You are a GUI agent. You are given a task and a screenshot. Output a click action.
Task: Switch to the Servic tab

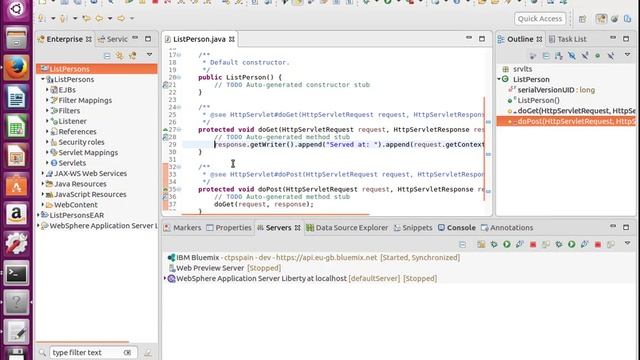[x=113, y=39]
